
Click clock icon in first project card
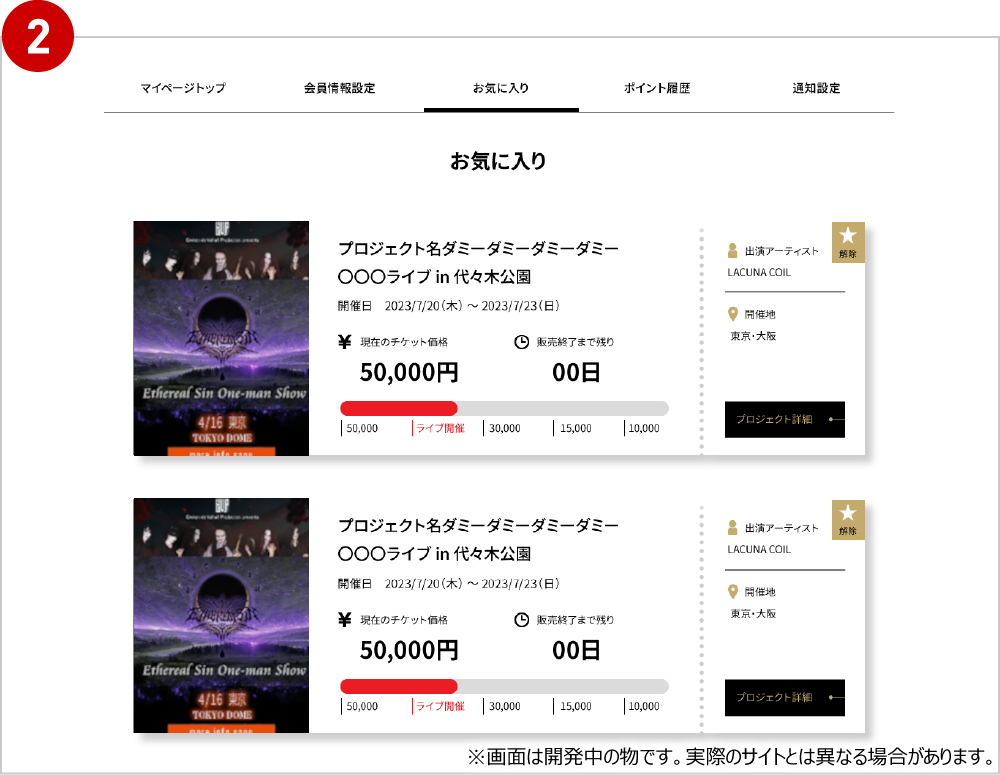click(x=521, y=342)
